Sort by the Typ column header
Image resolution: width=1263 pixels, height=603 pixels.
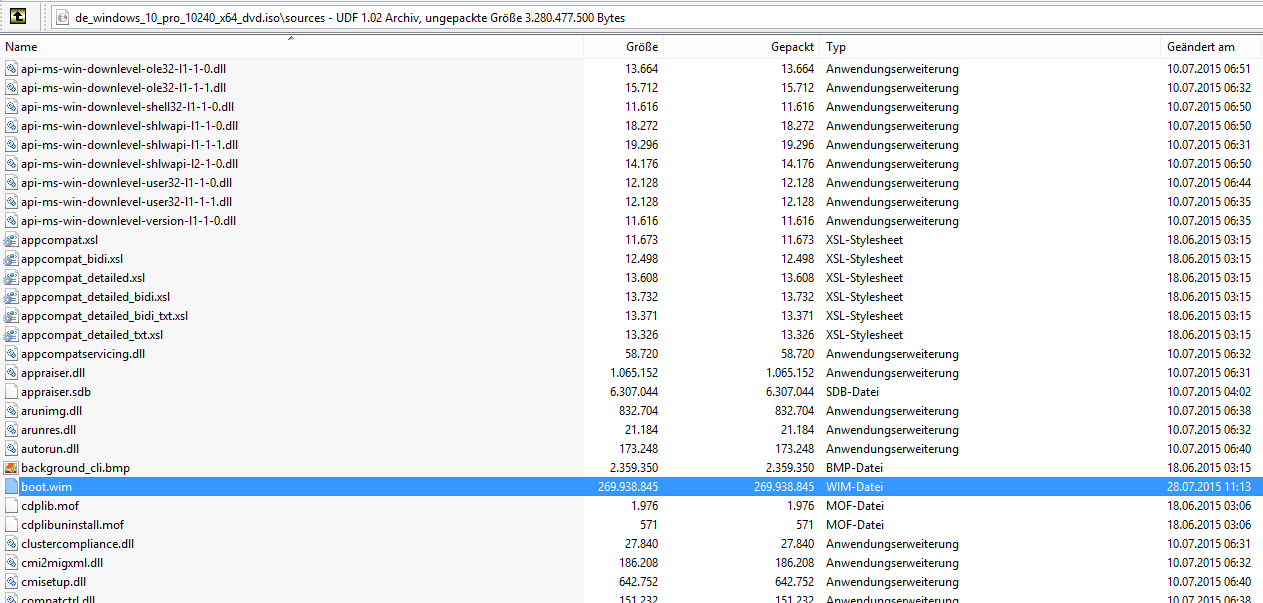pos(990,47)
